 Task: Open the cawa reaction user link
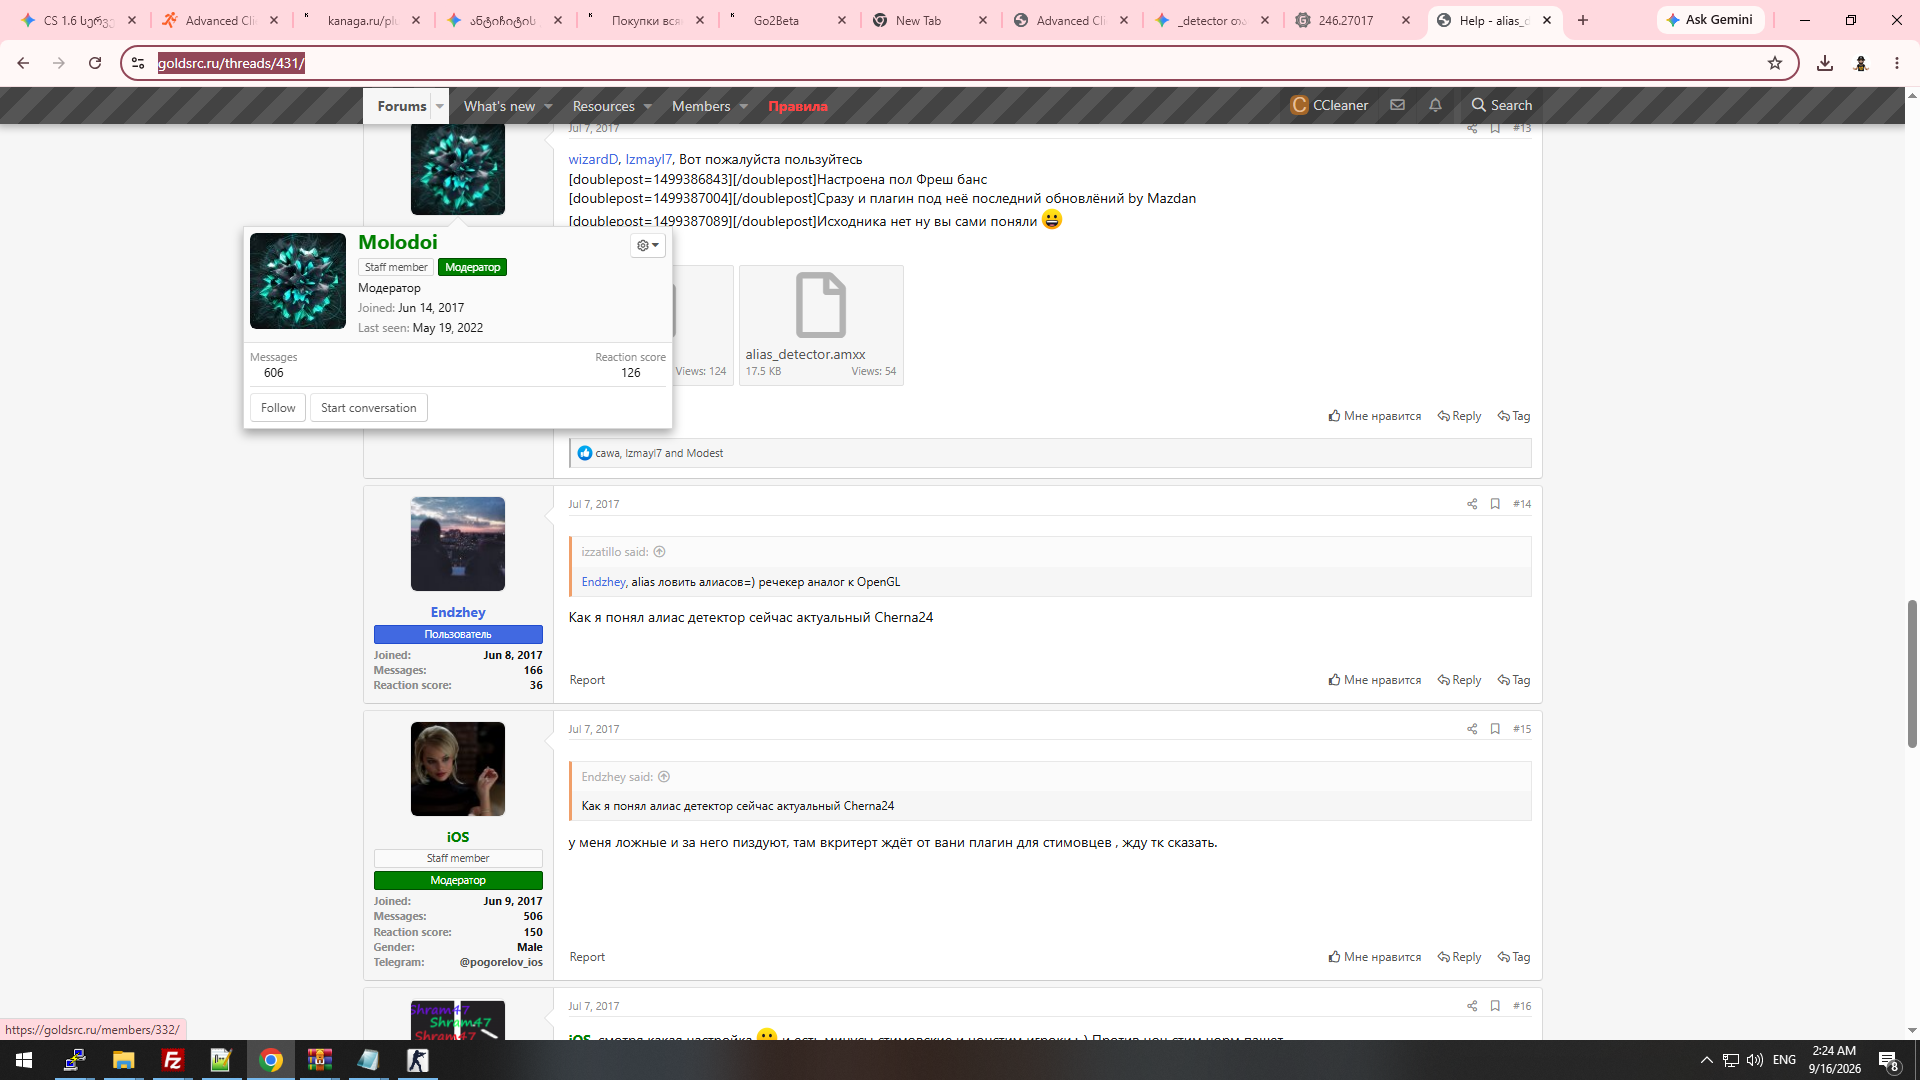[607, 453]
